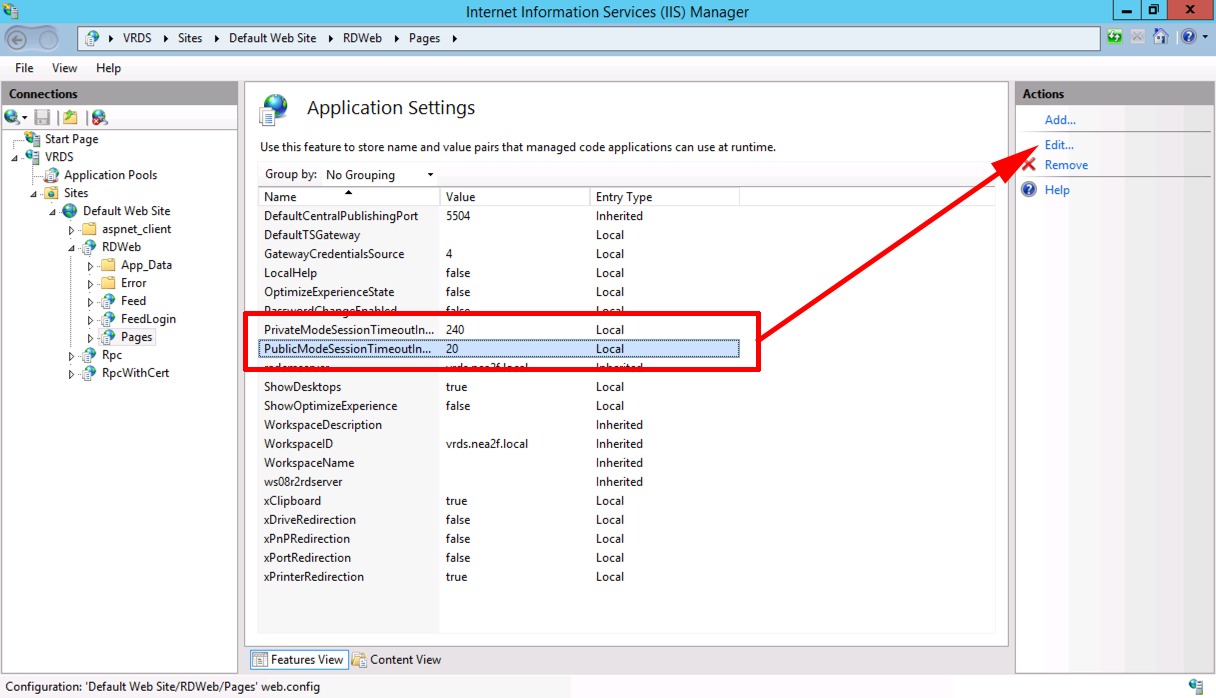1216x698 pixels.
Task: Expand the aspnet_client tree node
Action: [69, 228]
